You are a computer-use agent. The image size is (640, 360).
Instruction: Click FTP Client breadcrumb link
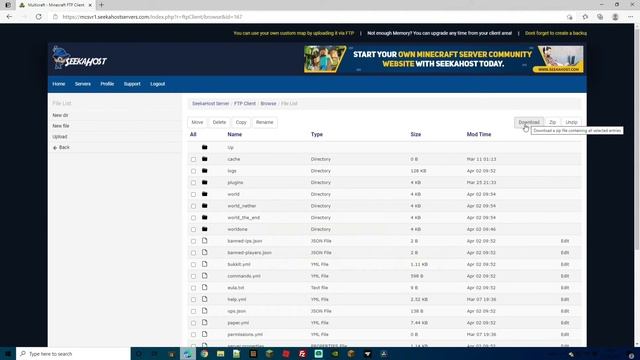pos(245,103)
